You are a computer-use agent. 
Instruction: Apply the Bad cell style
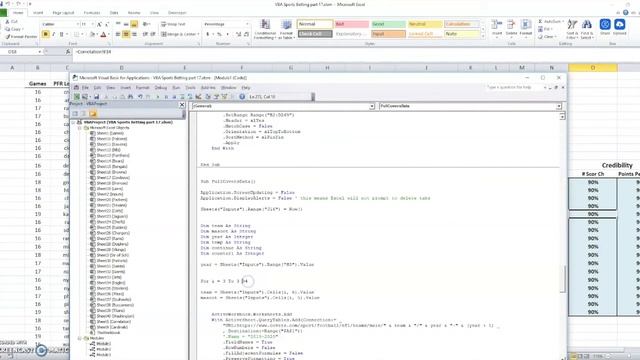point(351,24)
